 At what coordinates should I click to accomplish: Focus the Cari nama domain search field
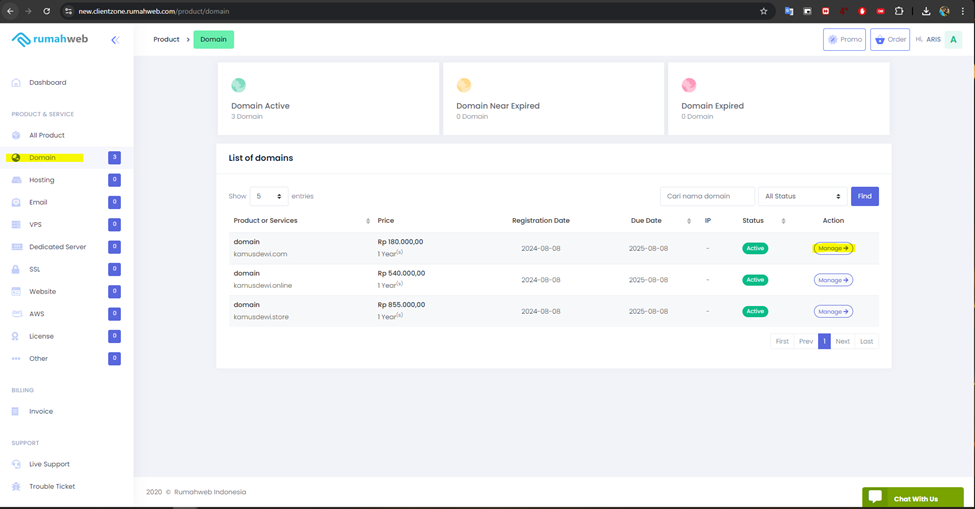click(707, 196)
